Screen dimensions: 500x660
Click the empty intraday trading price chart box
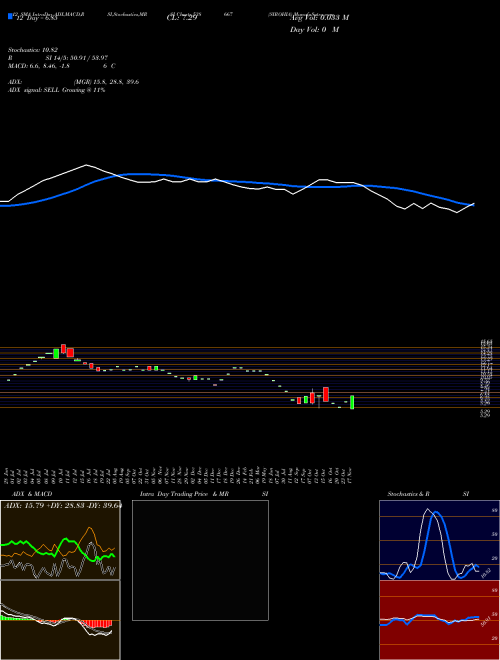click(200, 560)
